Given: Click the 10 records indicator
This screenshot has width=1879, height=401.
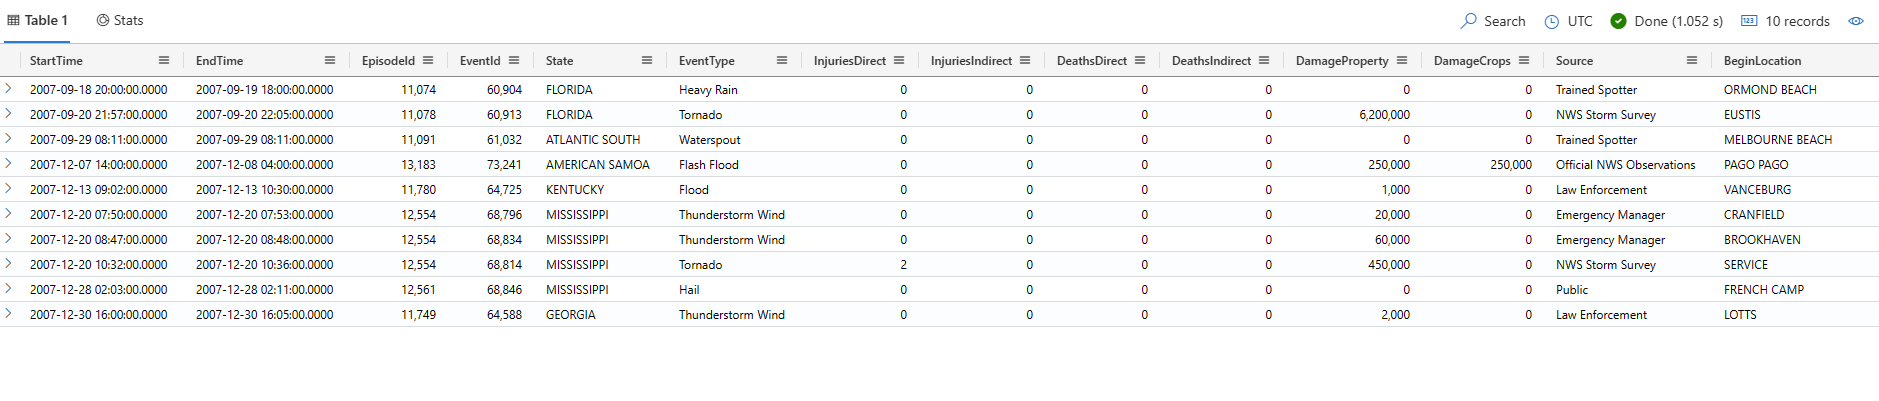Looking at the screenshot, I should (x=1786, y=21).
